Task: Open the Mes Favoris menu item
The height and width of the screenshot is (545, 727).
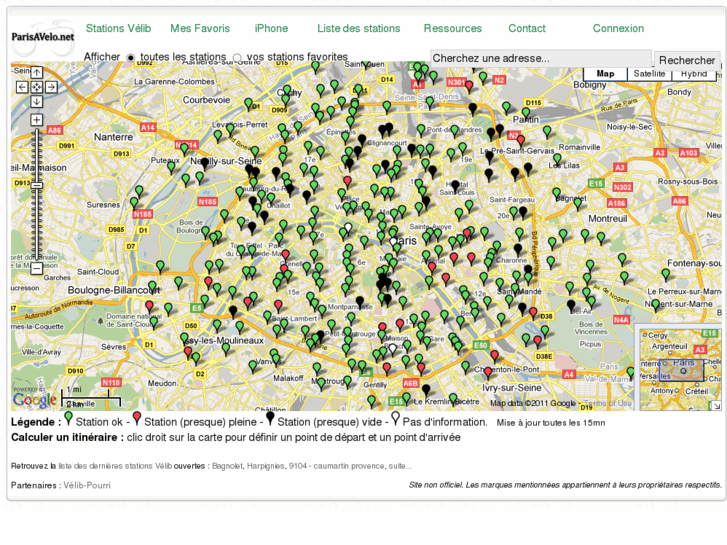Action: point(200,28)
